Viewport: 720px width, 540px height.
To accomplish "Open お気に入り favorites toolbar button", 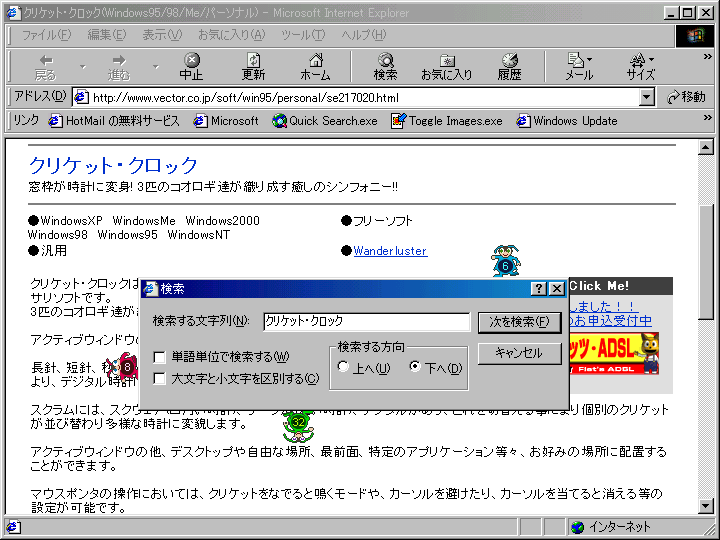I will 447,67.
